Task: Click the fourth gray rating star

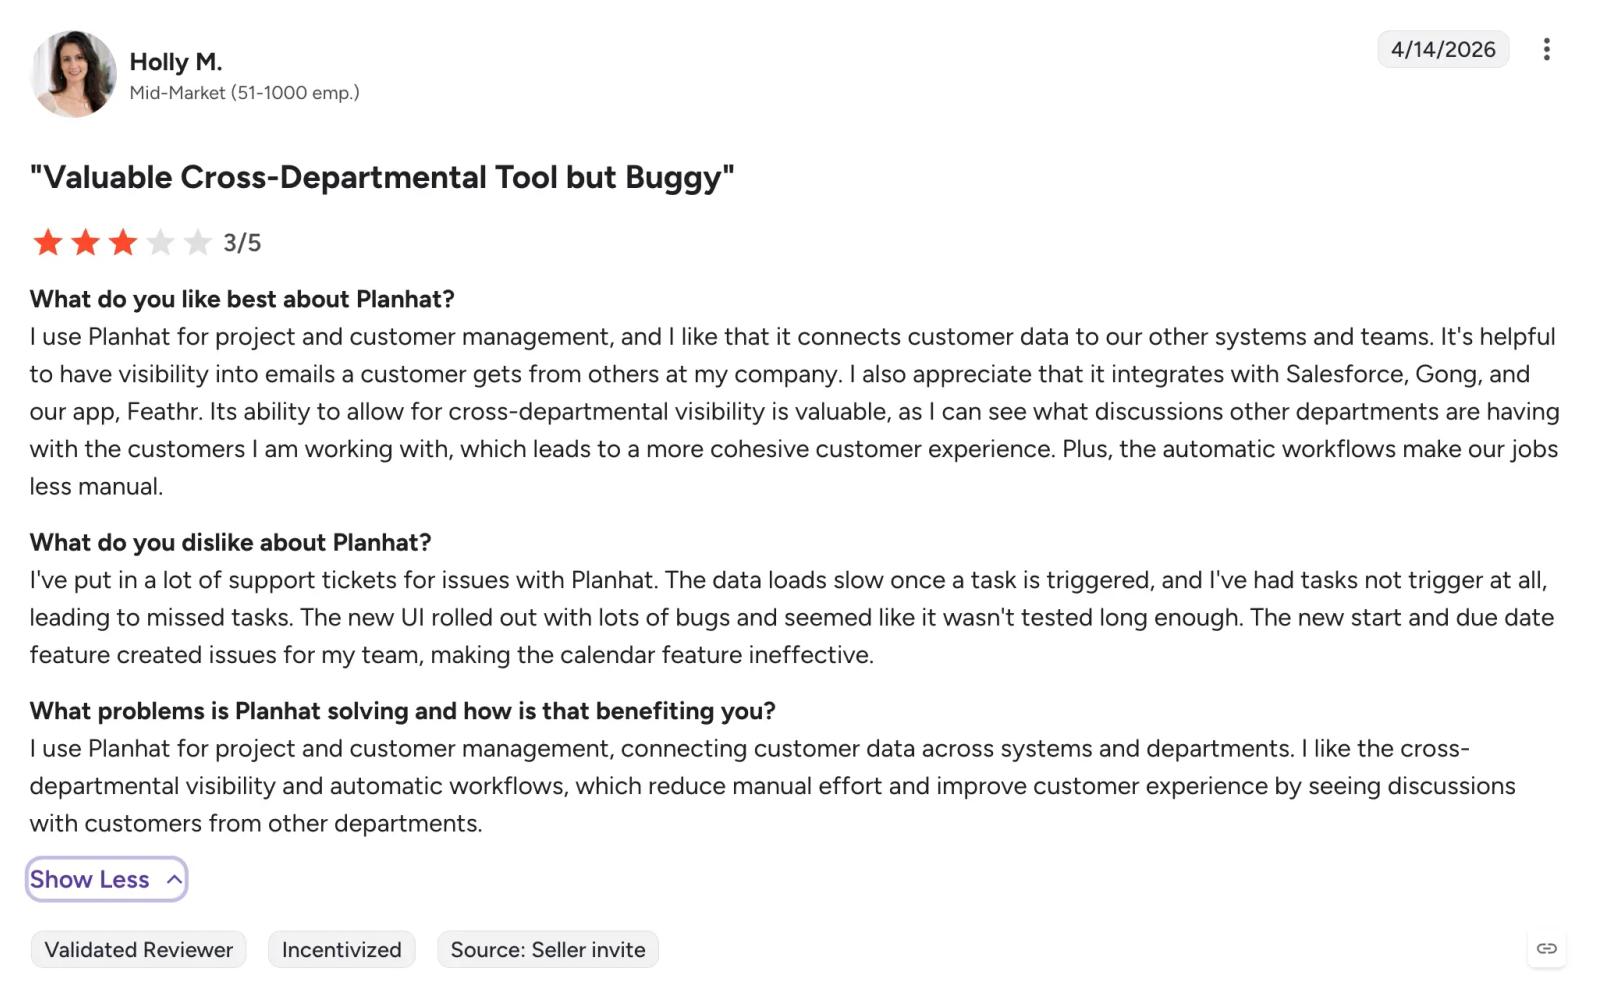Action: [160, 242]
